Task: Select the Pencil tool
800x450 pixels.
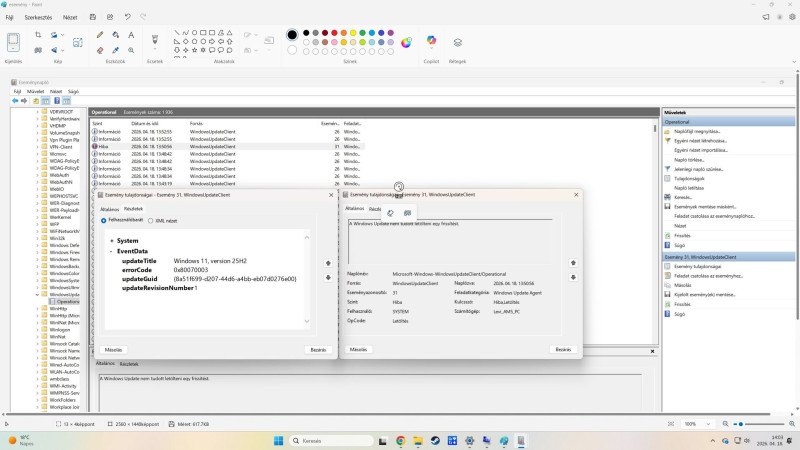Action: [100, 35]
